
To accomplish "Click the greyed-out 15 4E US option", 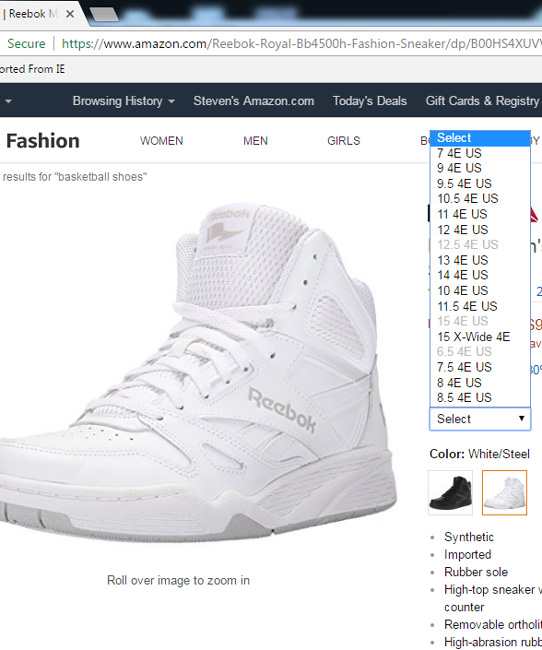I will (x=480, y=321).
